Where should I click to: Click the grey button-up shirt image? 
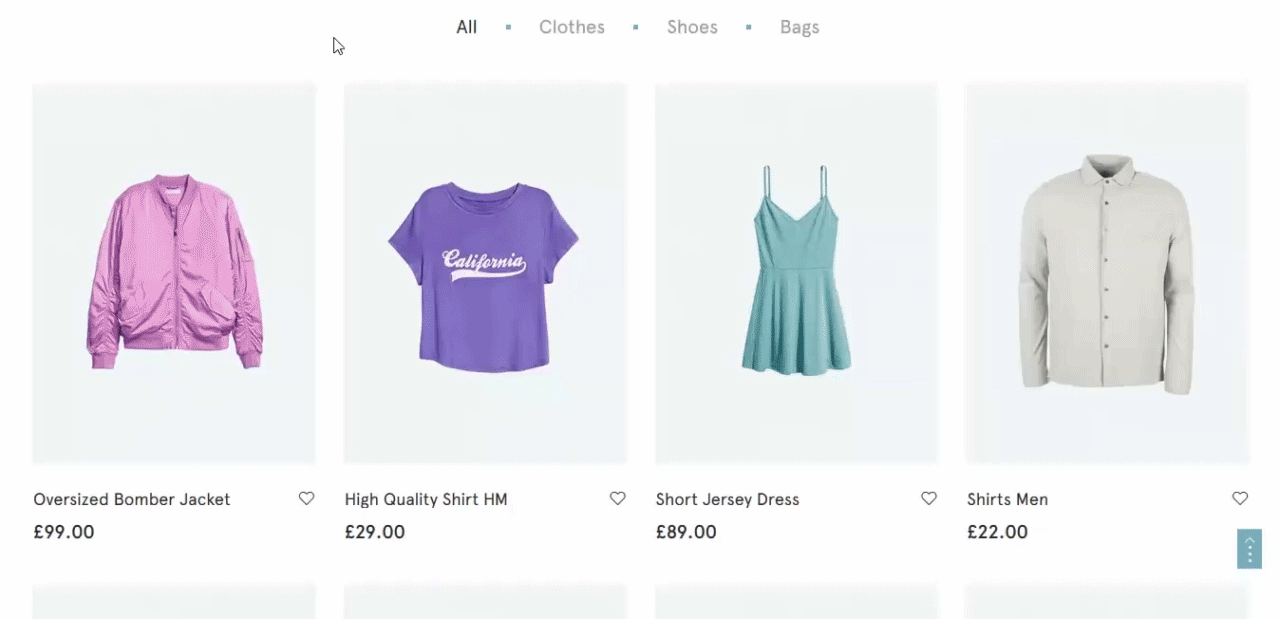pos(1107,273)
